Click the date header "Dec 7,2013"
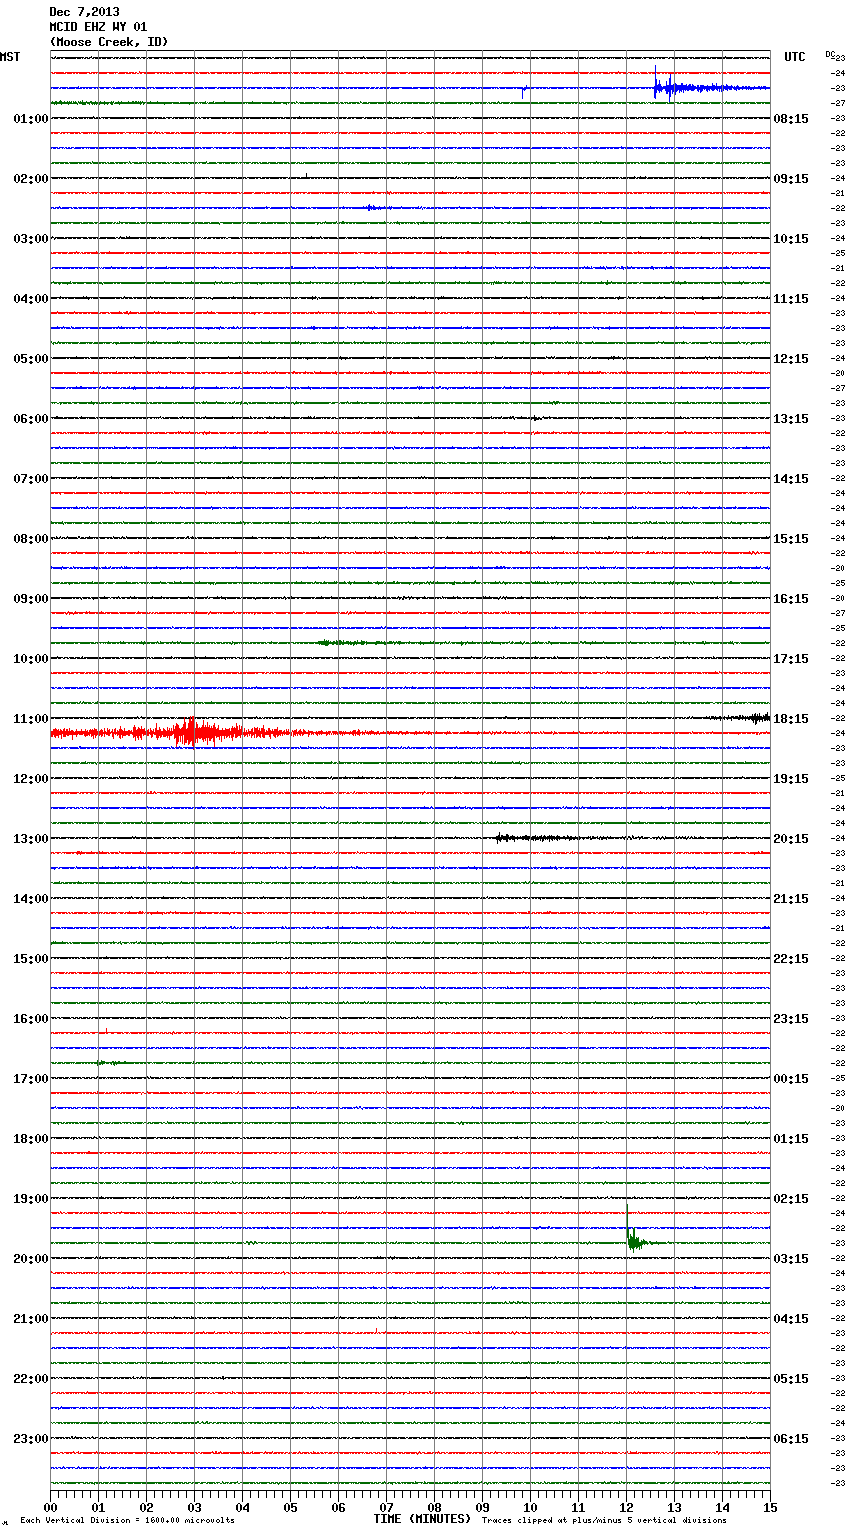 [x=84, y=12]
